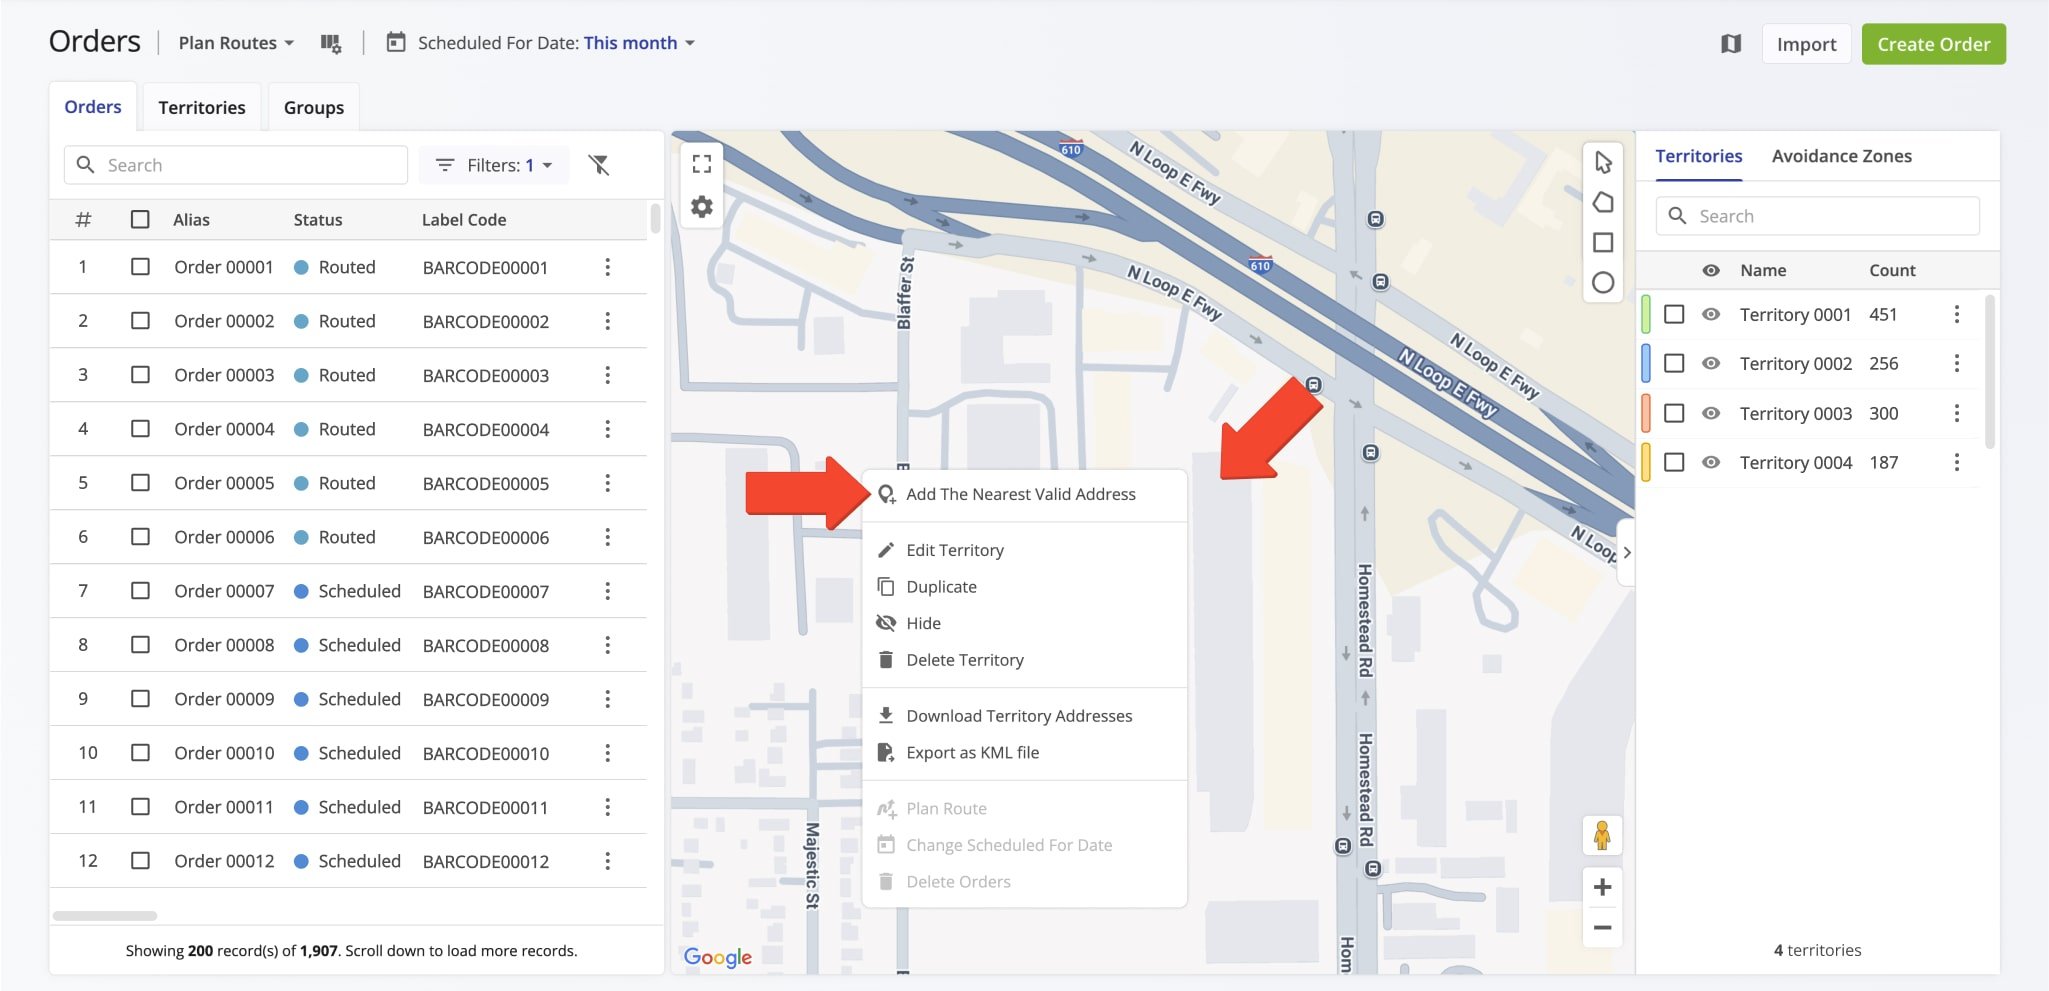The image size is (2049, 991).
Task: Select the checkbox for Order 00002
Action: tap(140, 321)
